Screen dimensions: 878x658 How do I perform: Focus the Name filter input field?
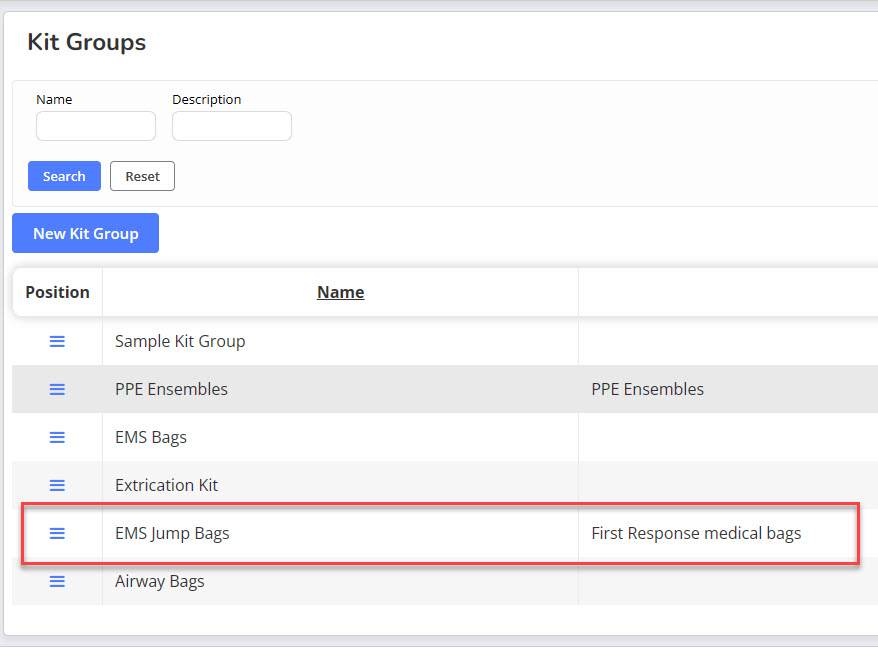coord(96,126)
